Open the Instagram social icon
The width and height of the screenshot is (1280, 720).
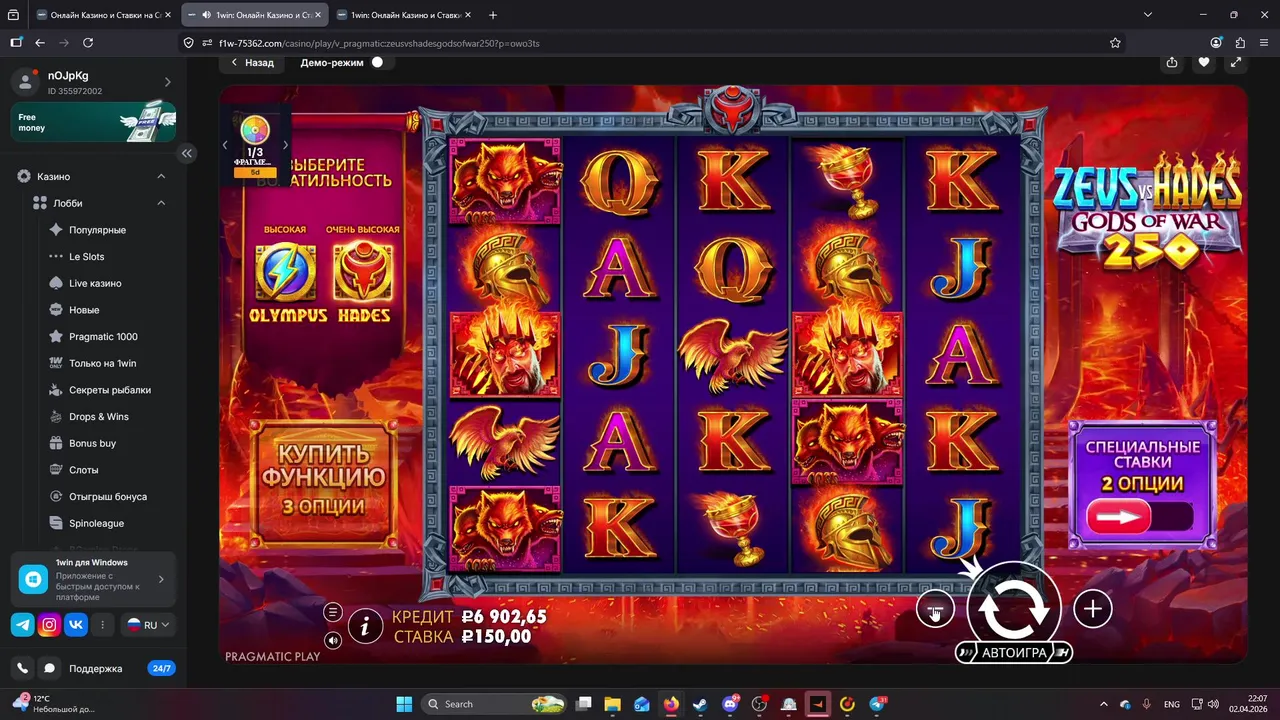tap(49, 625)
